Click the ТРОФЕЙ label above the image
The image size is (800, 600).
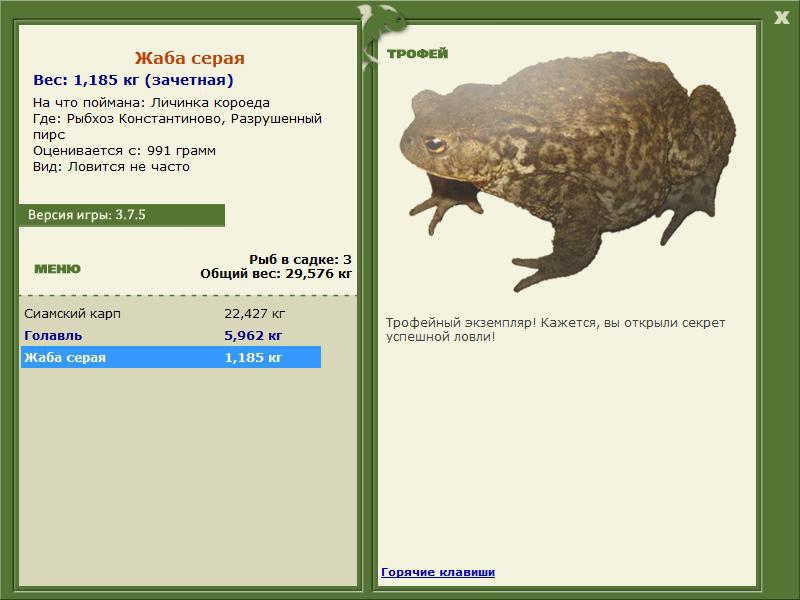(417, 54)
